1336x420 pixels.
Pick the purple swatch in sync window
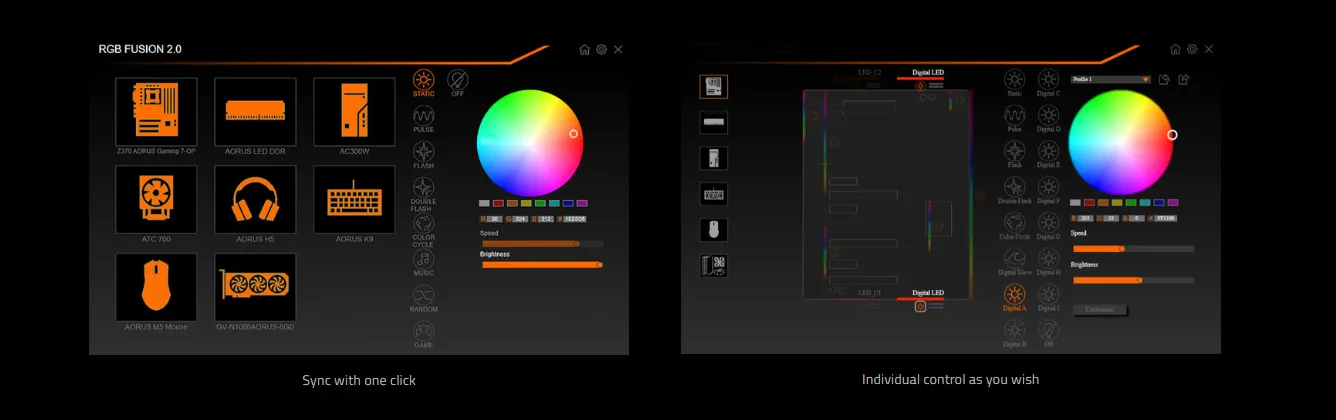click(582, 203)
